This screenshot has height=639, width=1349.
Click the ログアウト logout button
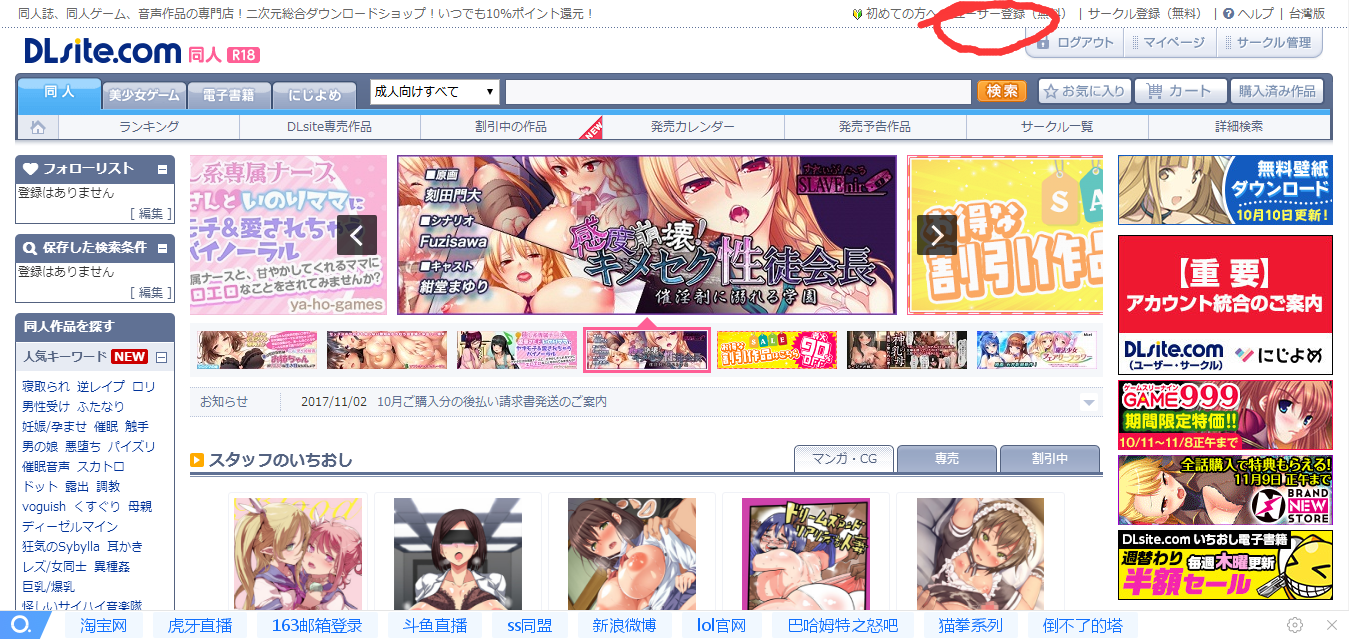tap(1075, 43)
